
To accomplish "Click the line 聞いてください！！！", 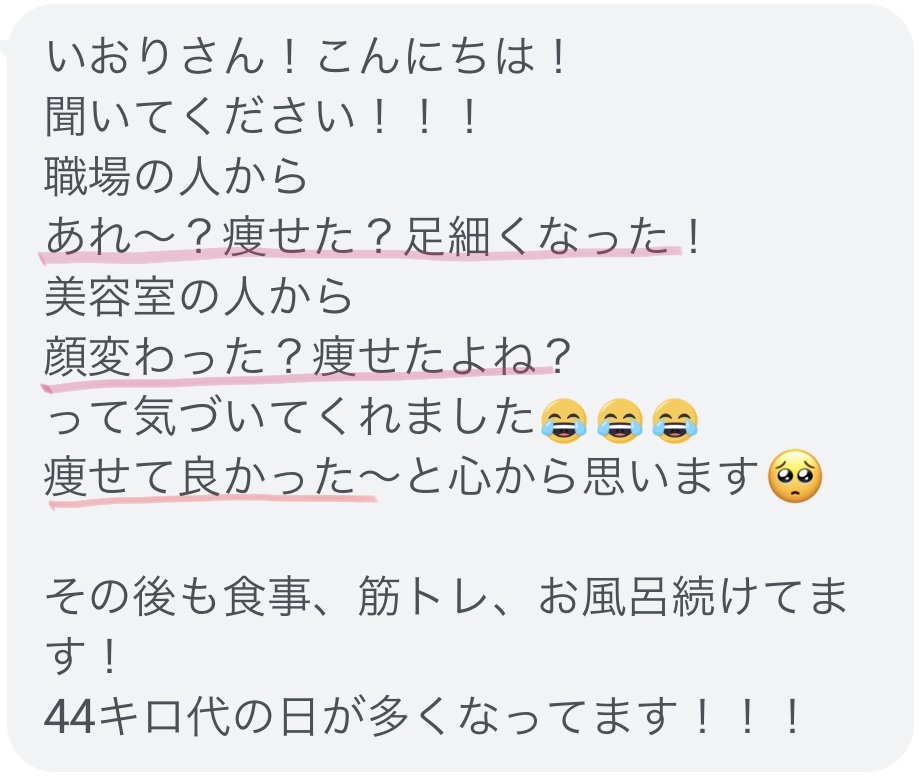I will click(x=262, y=117).
